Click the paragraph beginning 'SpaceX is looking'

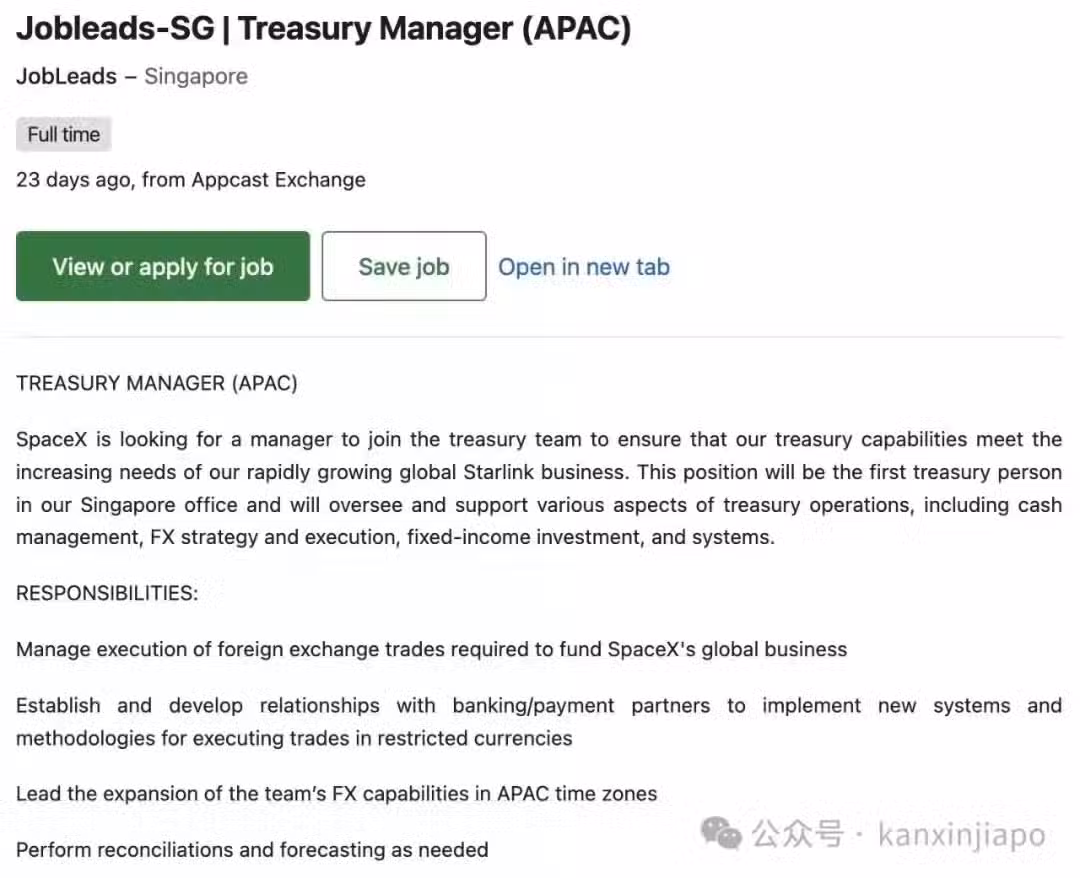pos(539,488)
